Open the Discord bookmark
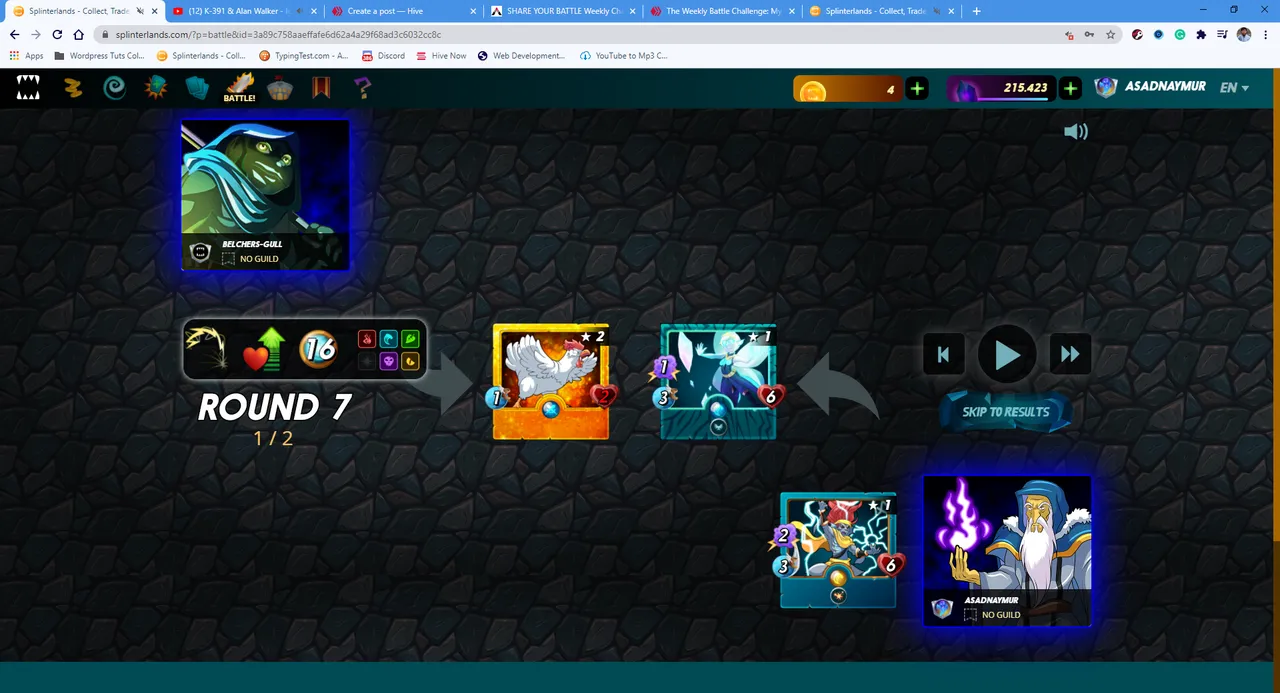 pyautogui.click(x=384, y=56)
